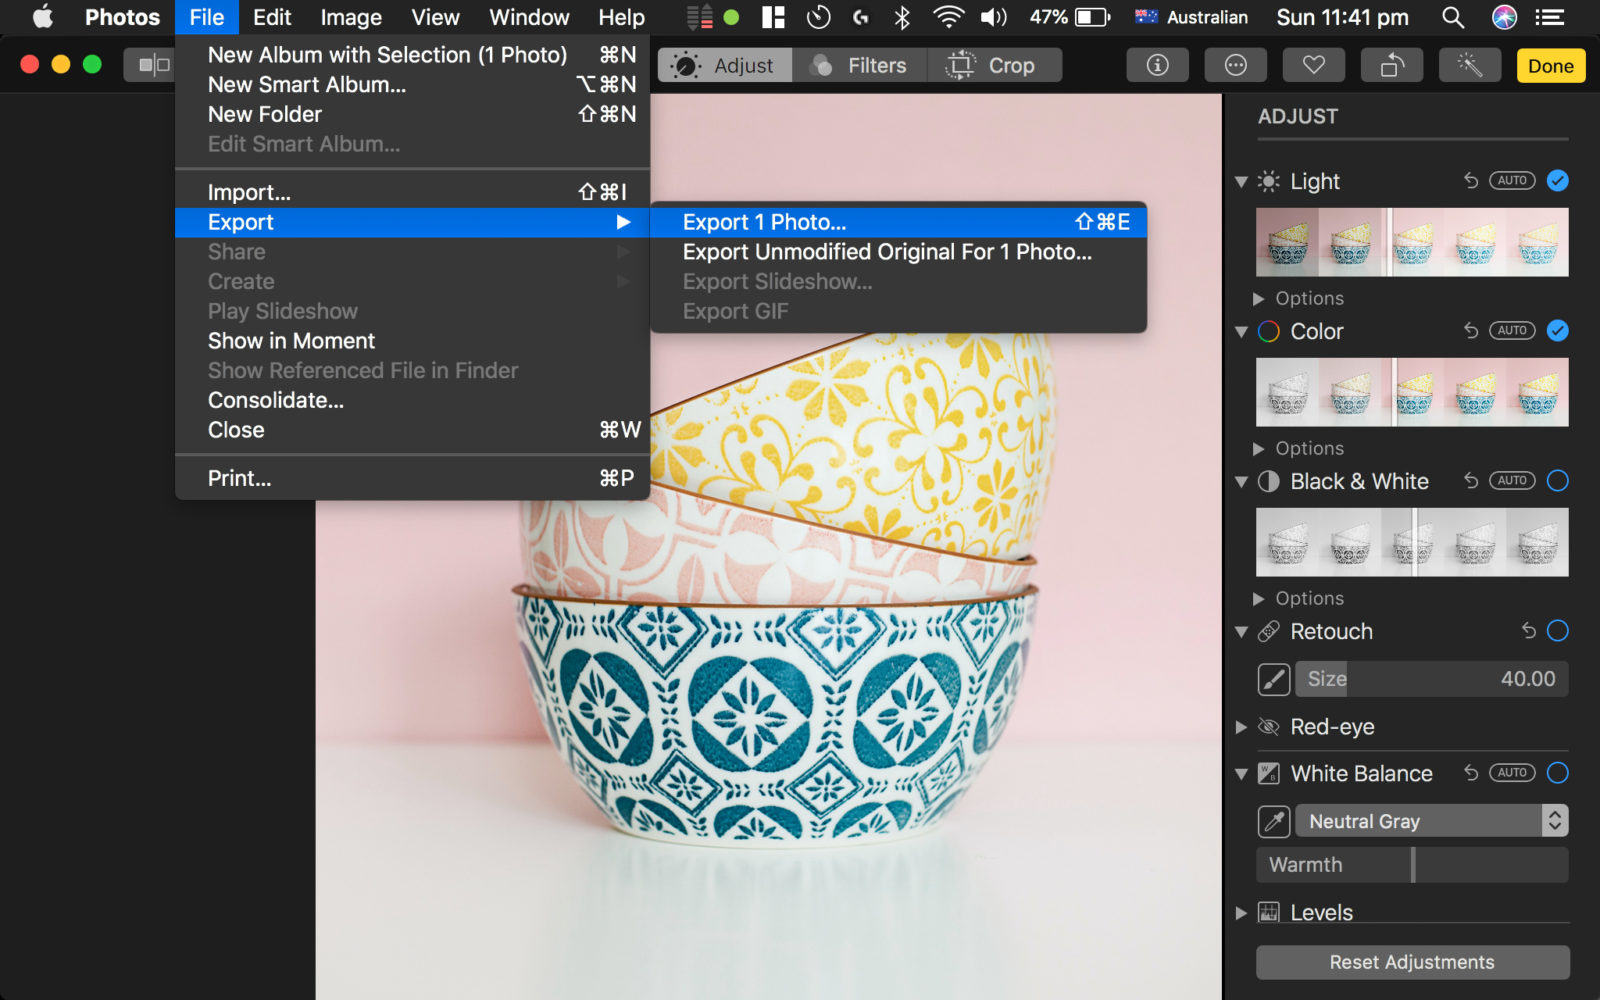Pick the White Balance eyedropper tool

1272,821
